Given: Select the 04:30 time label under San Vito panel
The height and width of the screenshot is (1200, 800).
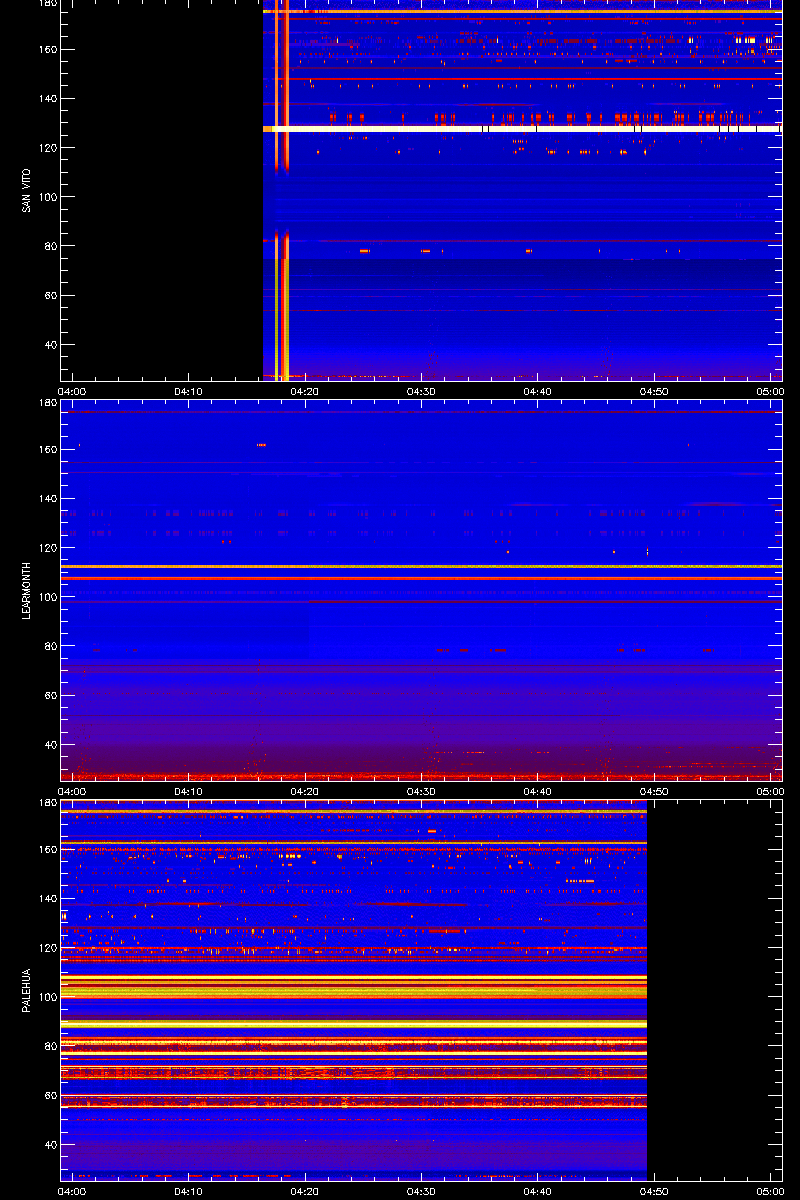Looking at the screenshot, I should tap(422, 391).
